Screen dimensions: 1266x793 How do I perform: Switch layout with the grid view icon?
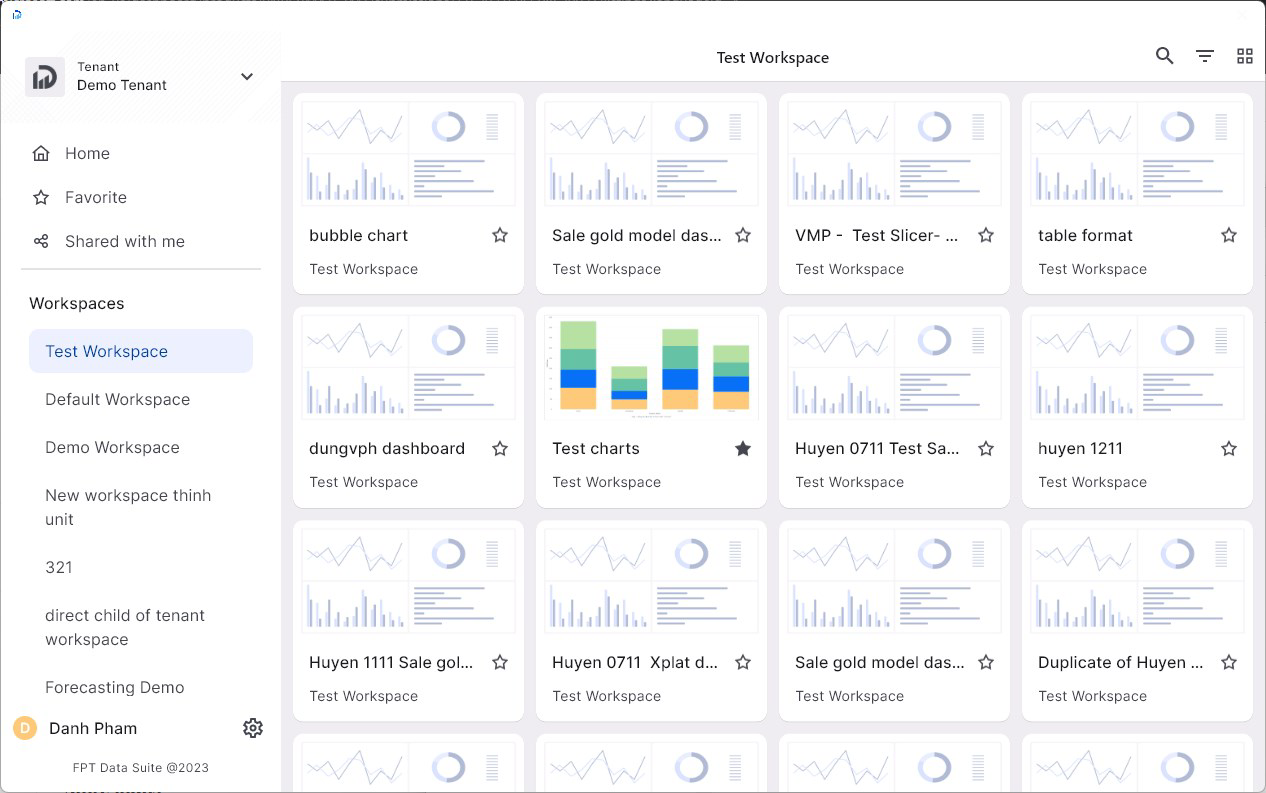[x=1245, y=56]
